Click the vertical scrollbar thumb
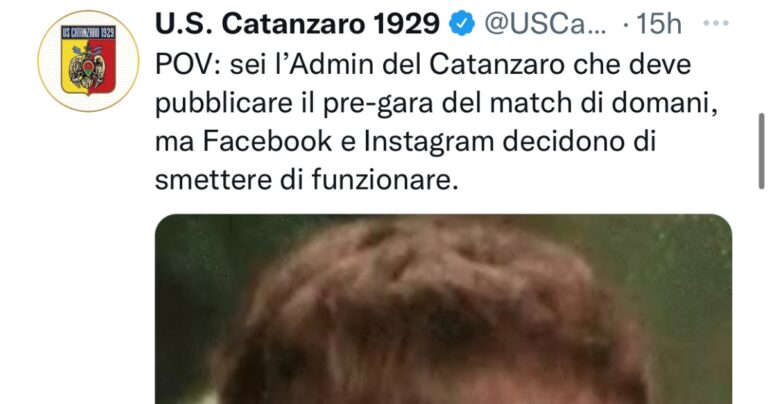Screen dimensions: 770x404 point(762,151)
